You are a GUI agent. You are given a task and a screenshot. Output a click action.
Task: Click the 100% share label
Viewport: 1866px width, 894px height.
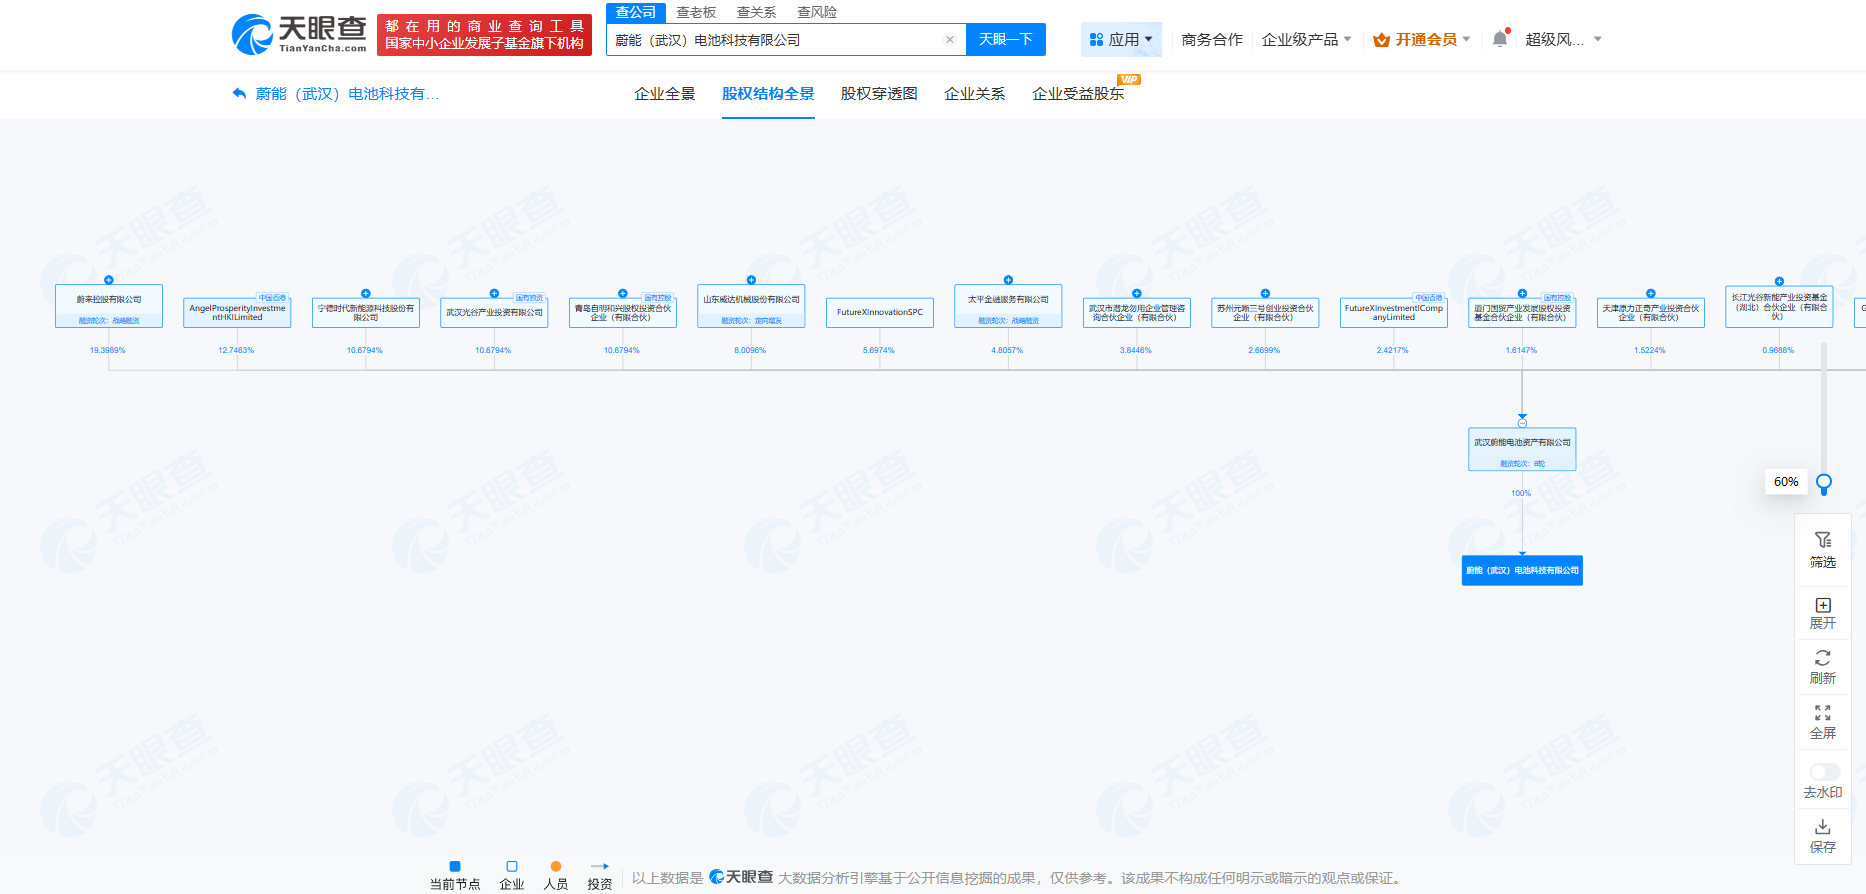1521,493
